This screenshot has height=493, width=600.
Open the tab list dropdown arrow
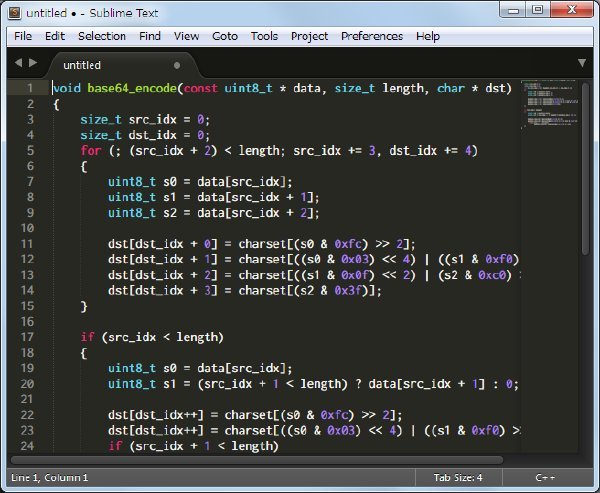(583, 63)
